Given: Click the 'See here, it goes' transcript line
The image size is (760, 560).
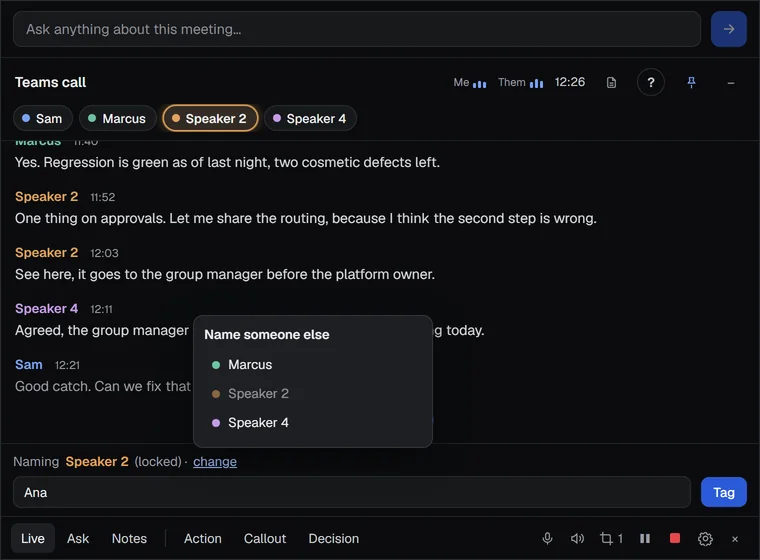Looking at the screenshot, I should (225, 274).
